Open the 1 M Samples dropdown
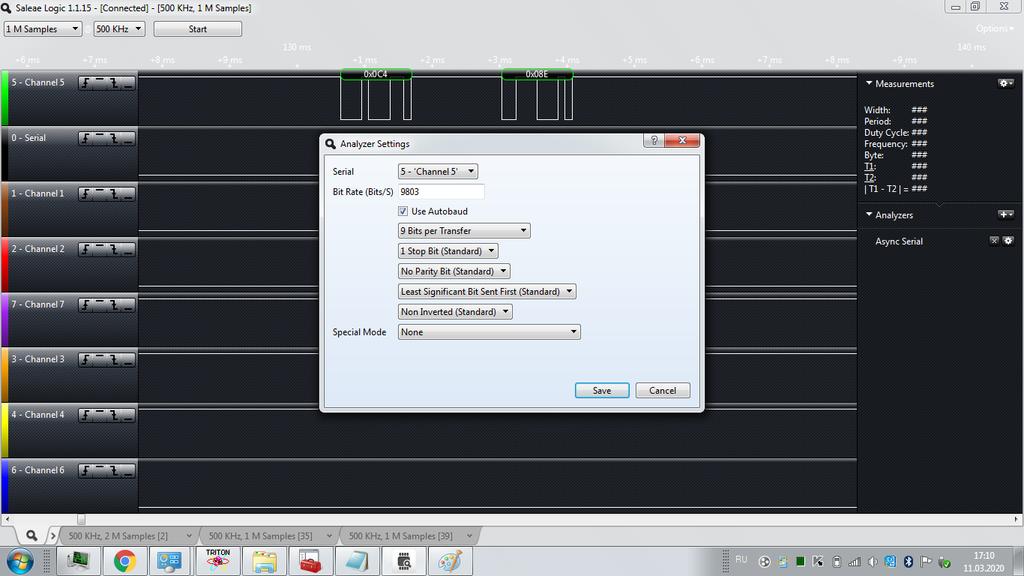The image size is (1024, 576). 42,29
